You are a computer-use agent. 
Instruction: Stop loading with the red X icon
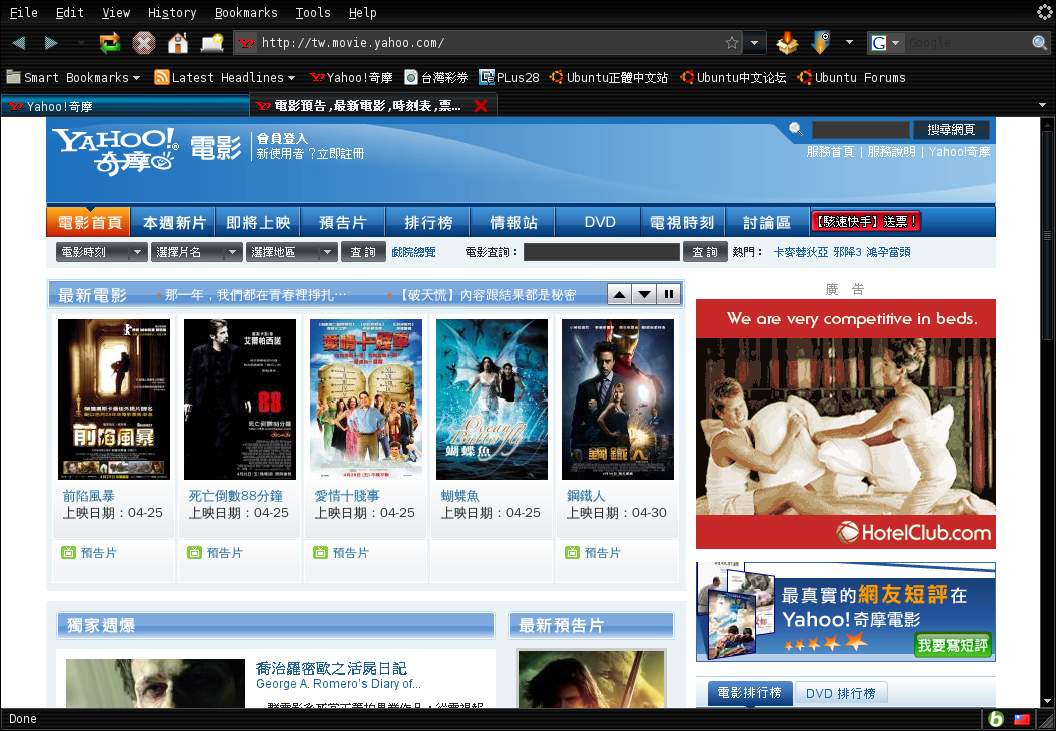(x=143, y=43)
